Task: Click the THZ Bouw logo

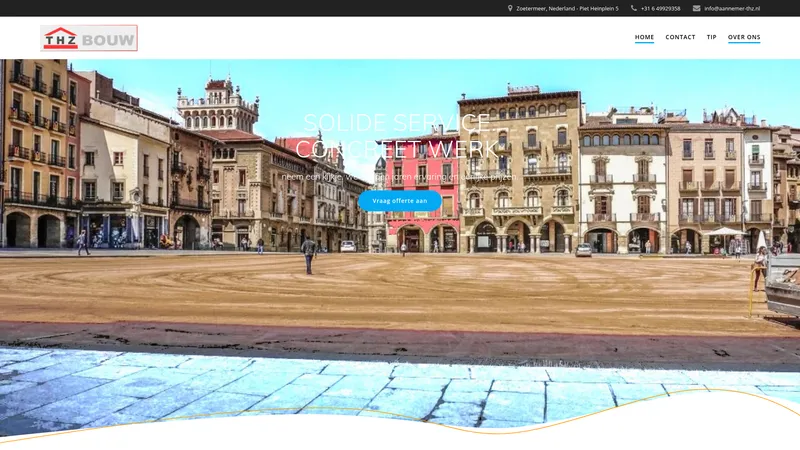Action: coord(89,38)
